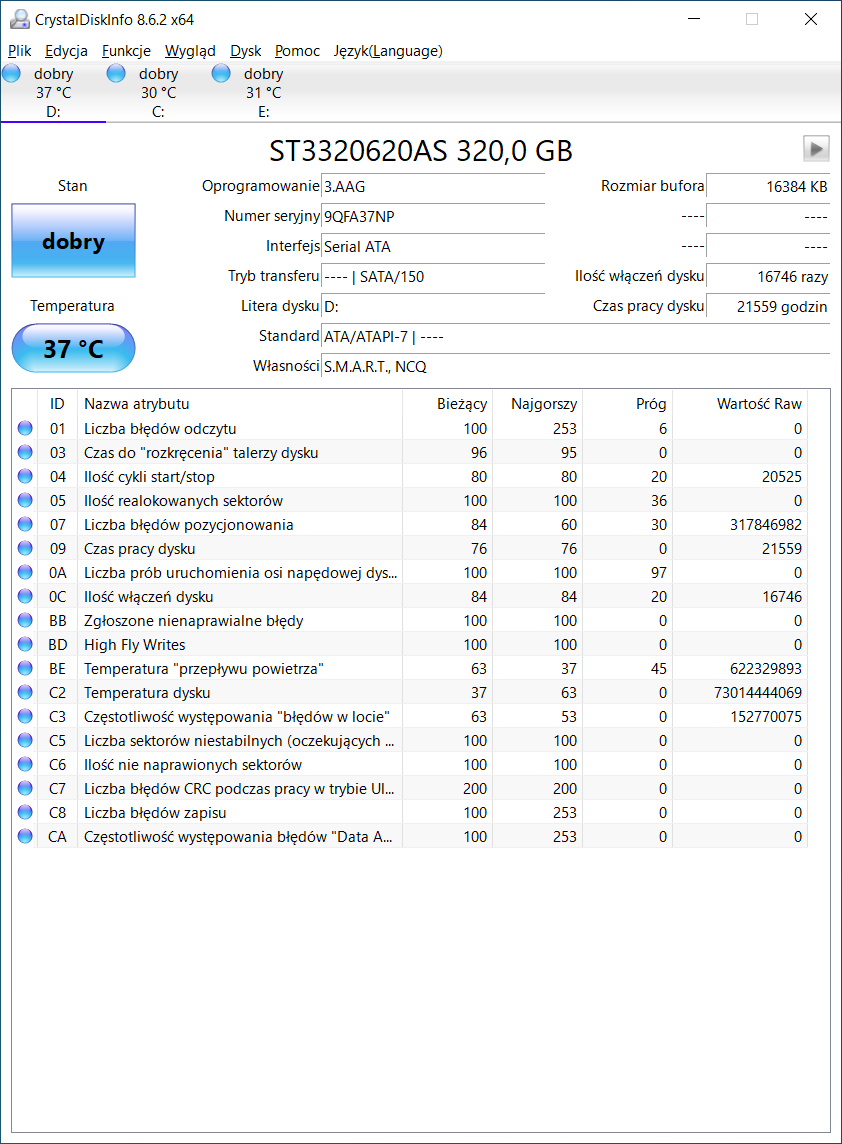Open the Plik menu
Viewport: 842px width, 1144px height.
coord(20,51)
